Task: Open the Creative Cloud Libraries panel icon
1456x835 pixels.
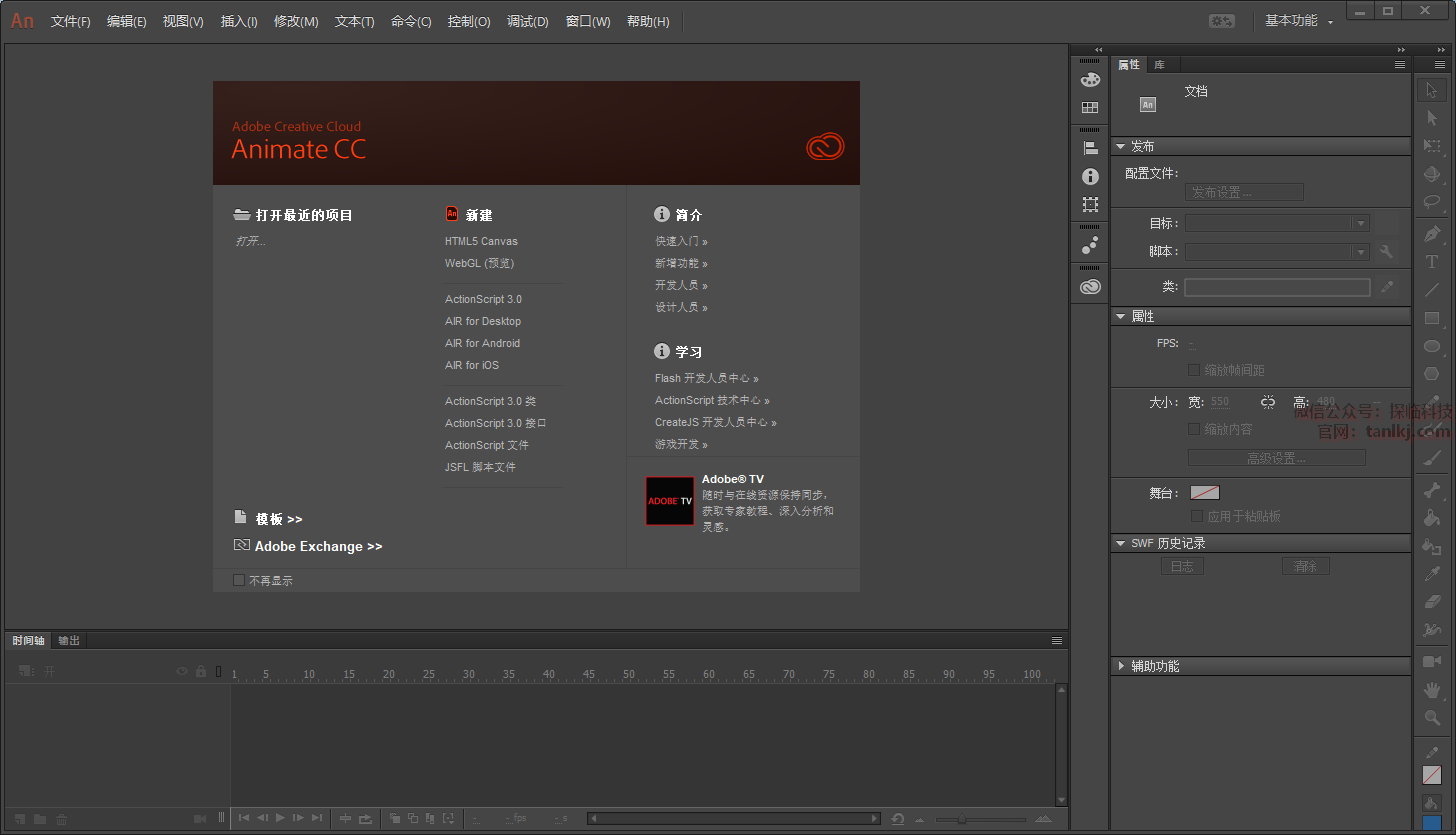Action: pyautogui.click(x=1090, y=287)
